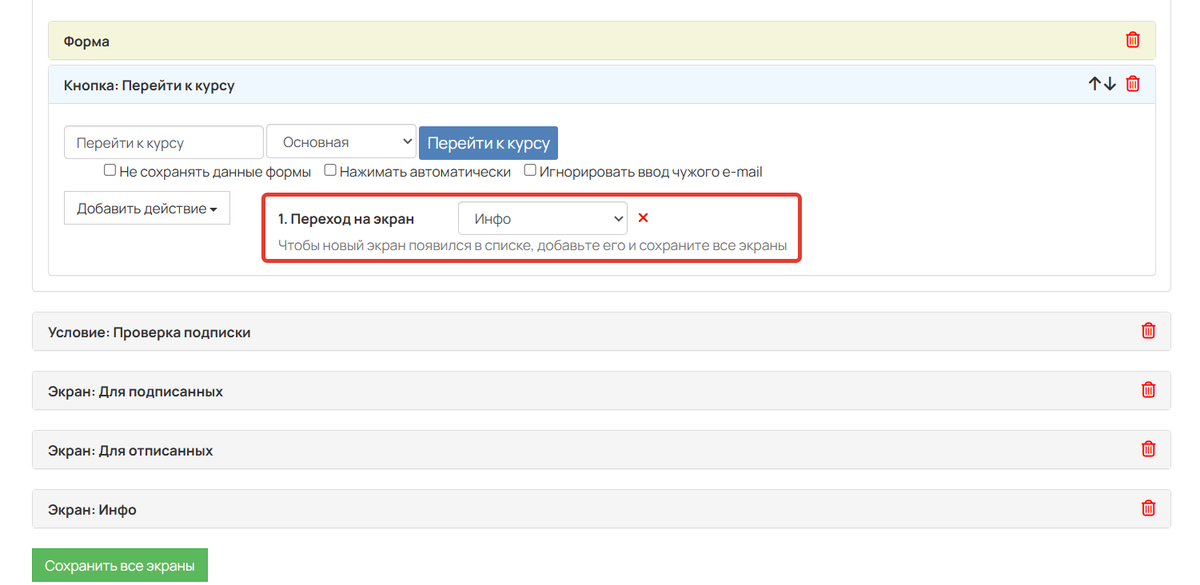Delete the 'Условие: Проверка подписки' block
The height and width of the screenshot is (585, 1200).
tap(1148, 331)
